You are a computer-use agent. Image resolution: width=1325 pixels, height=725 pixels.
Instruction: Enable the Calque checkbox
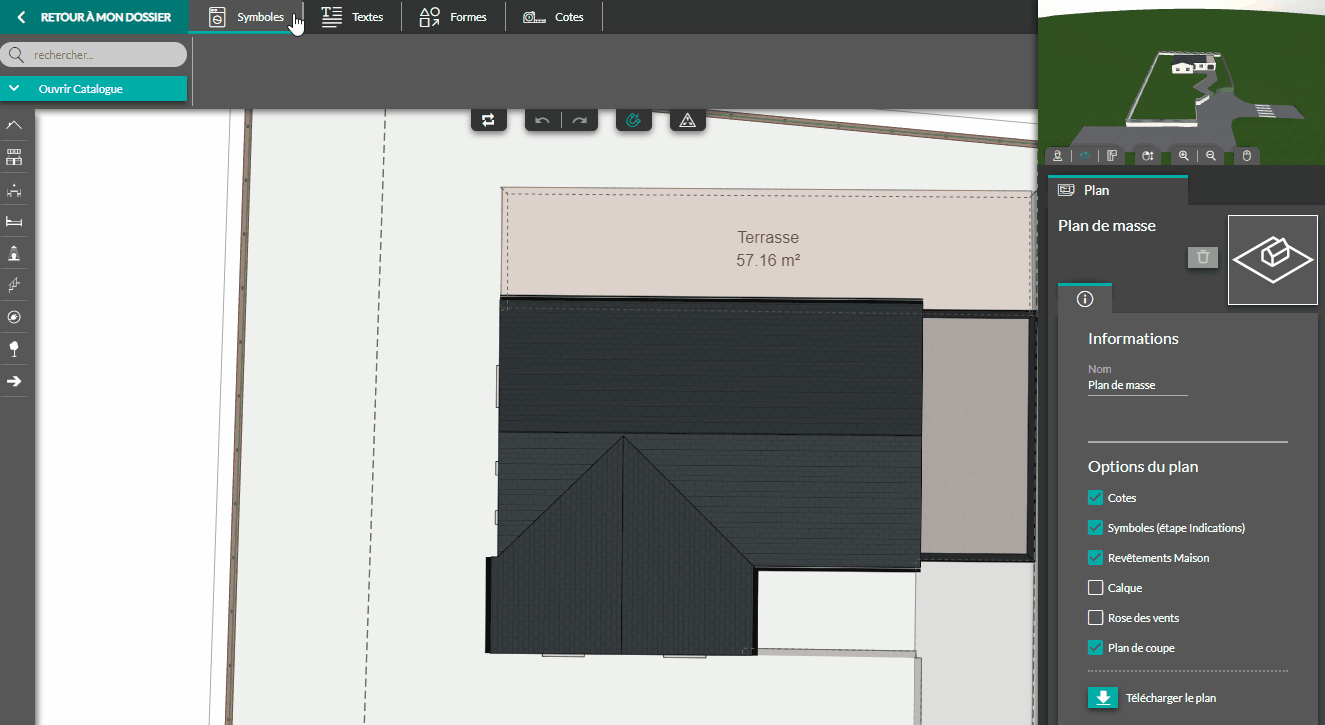click(x=1096, y=587)
